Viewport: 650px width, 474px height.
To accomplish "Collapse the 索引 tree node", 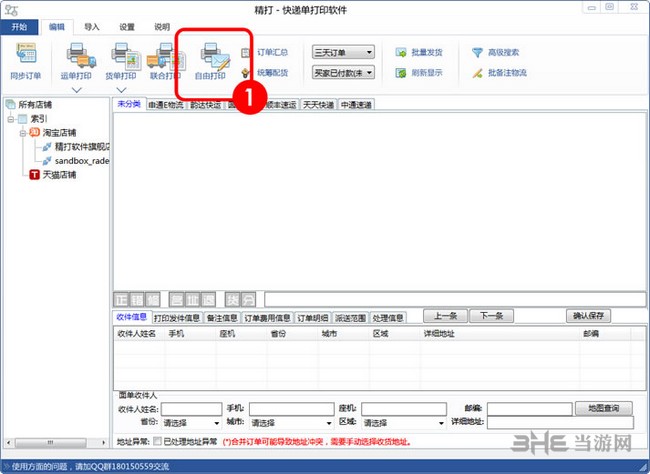I will [11, 119].
